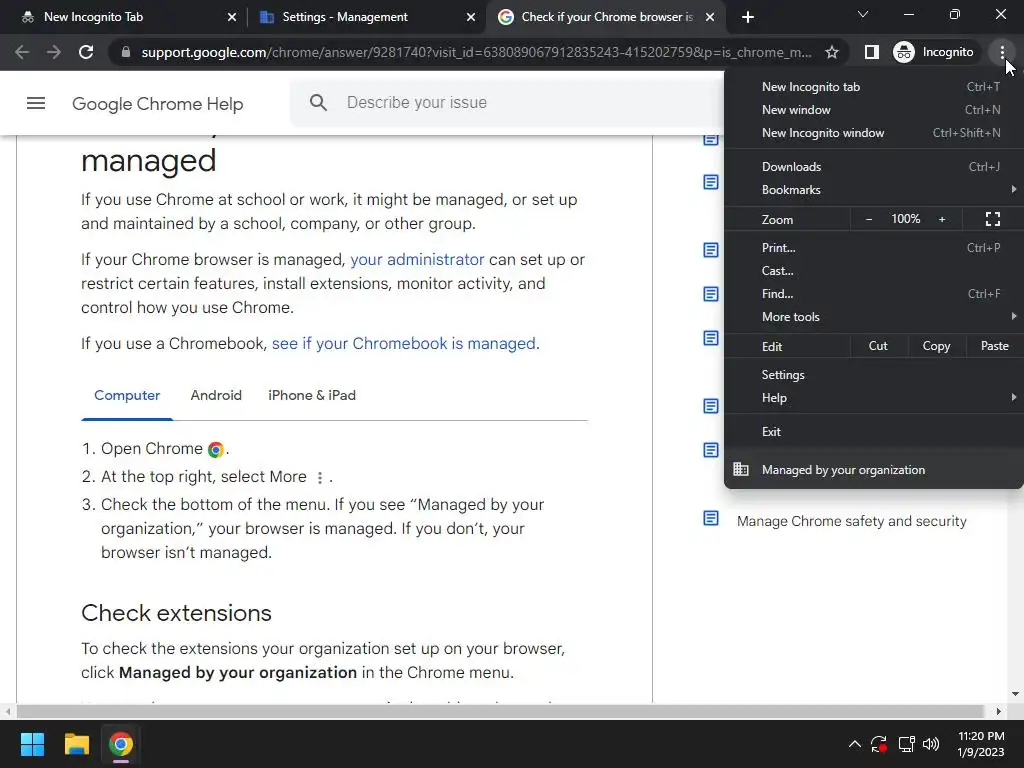
Task: Click the search magnifier icon
Action: (x=318, y=103)
